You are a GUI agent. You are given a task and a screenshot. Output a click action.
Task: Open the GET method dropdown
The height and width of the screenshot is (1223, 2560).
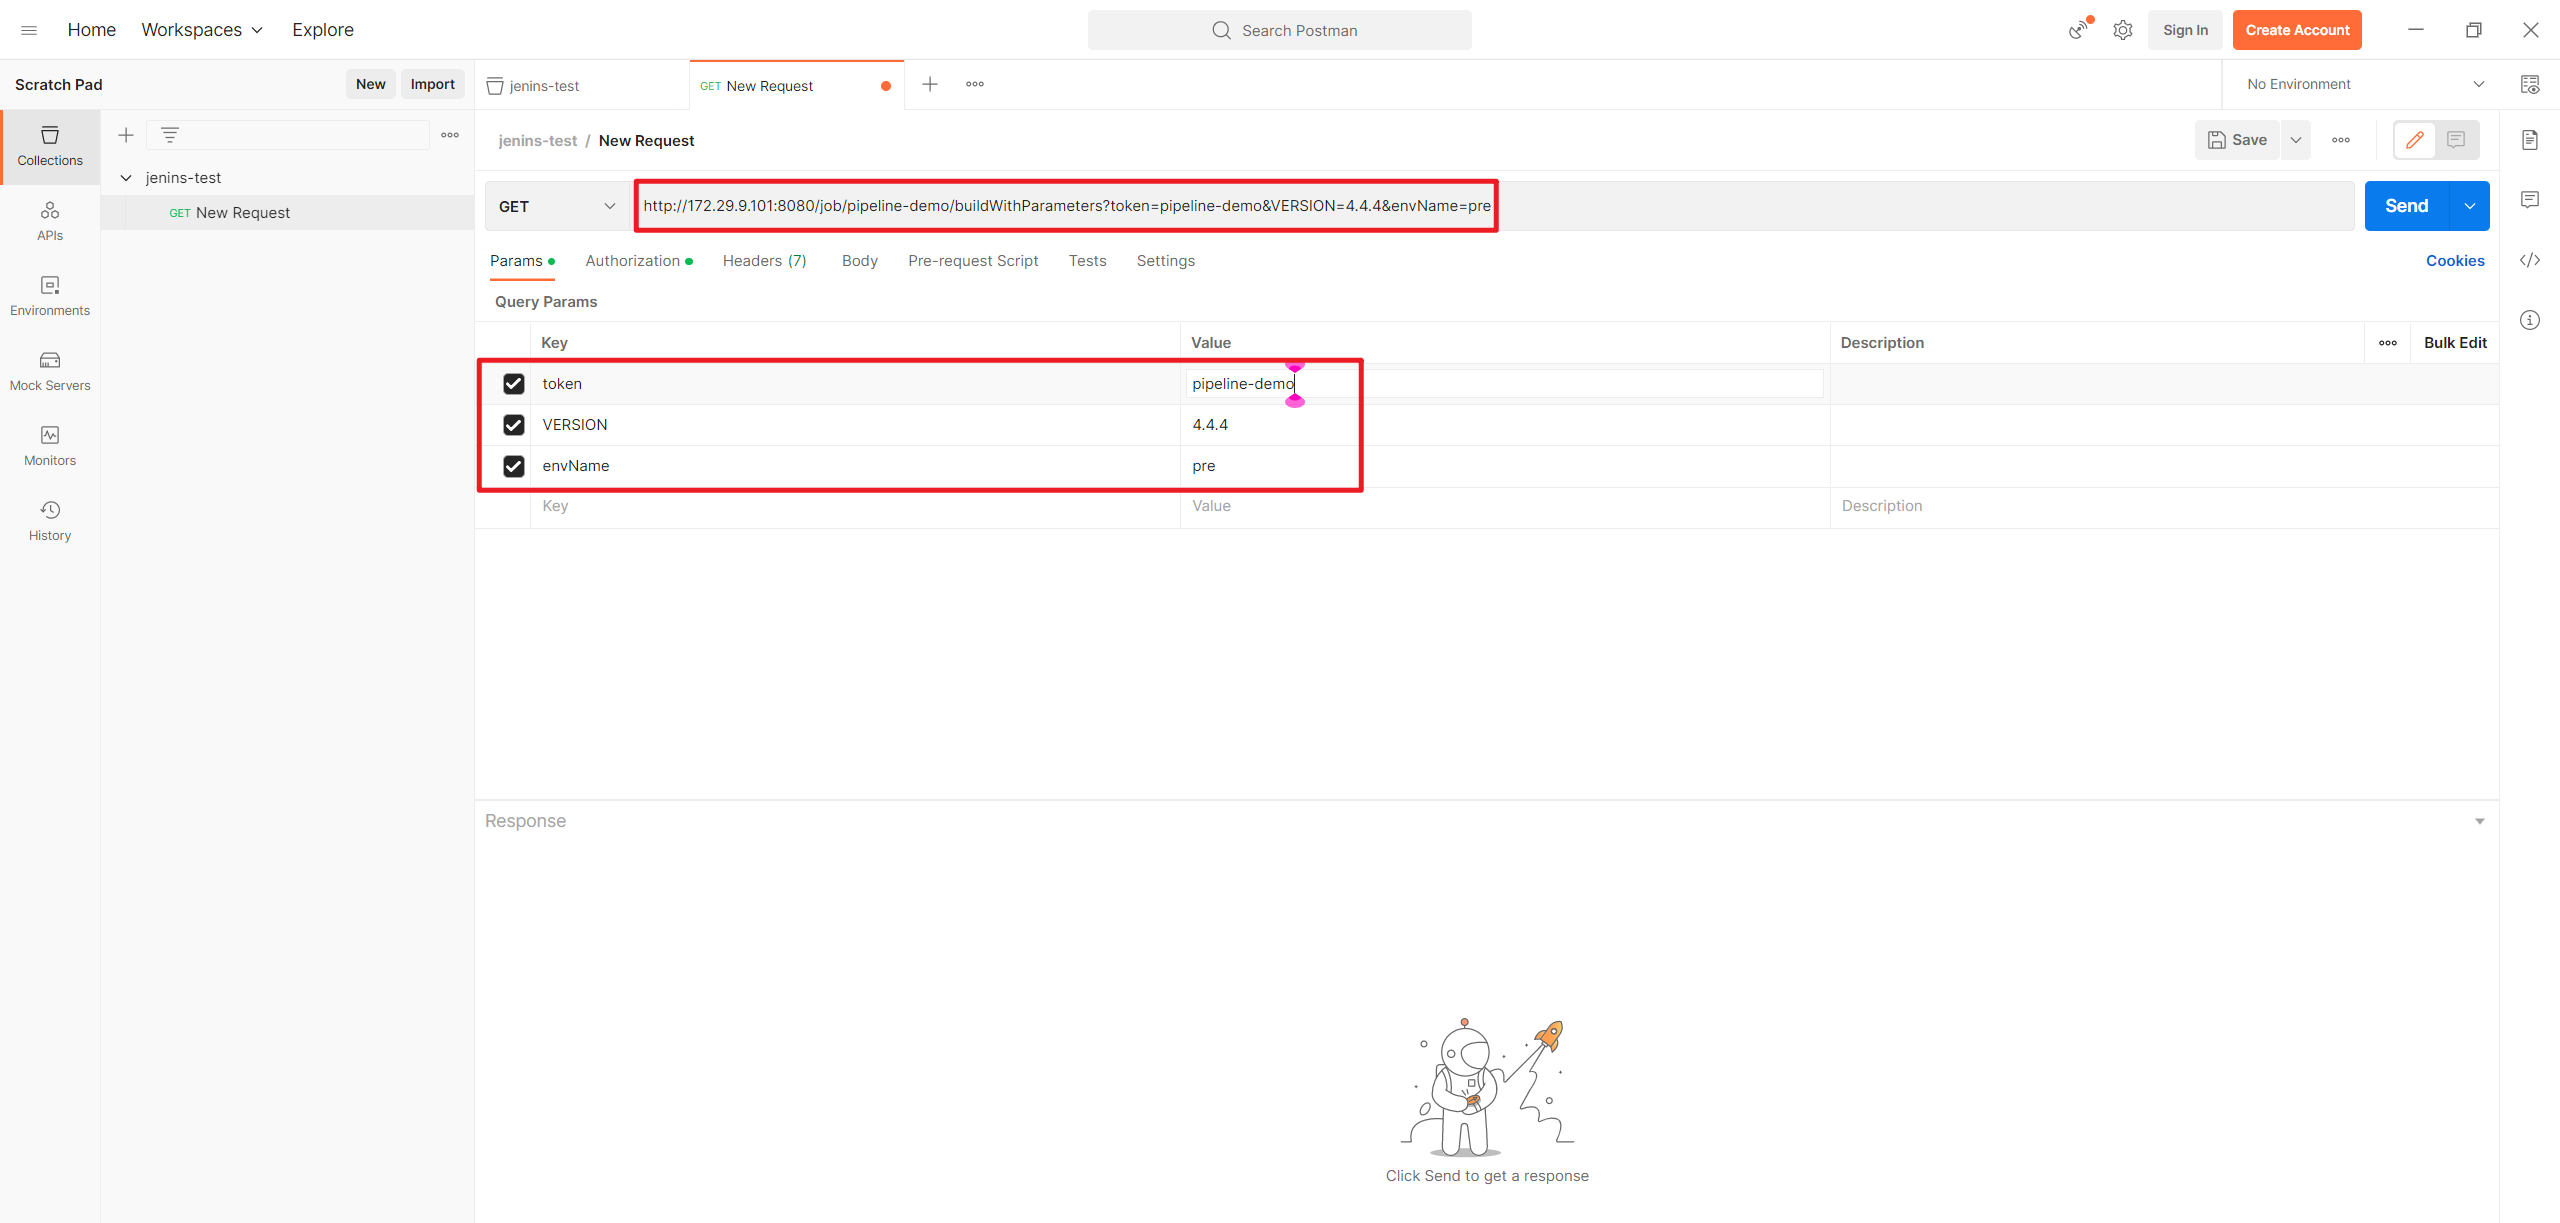click(x=557, y=206)
